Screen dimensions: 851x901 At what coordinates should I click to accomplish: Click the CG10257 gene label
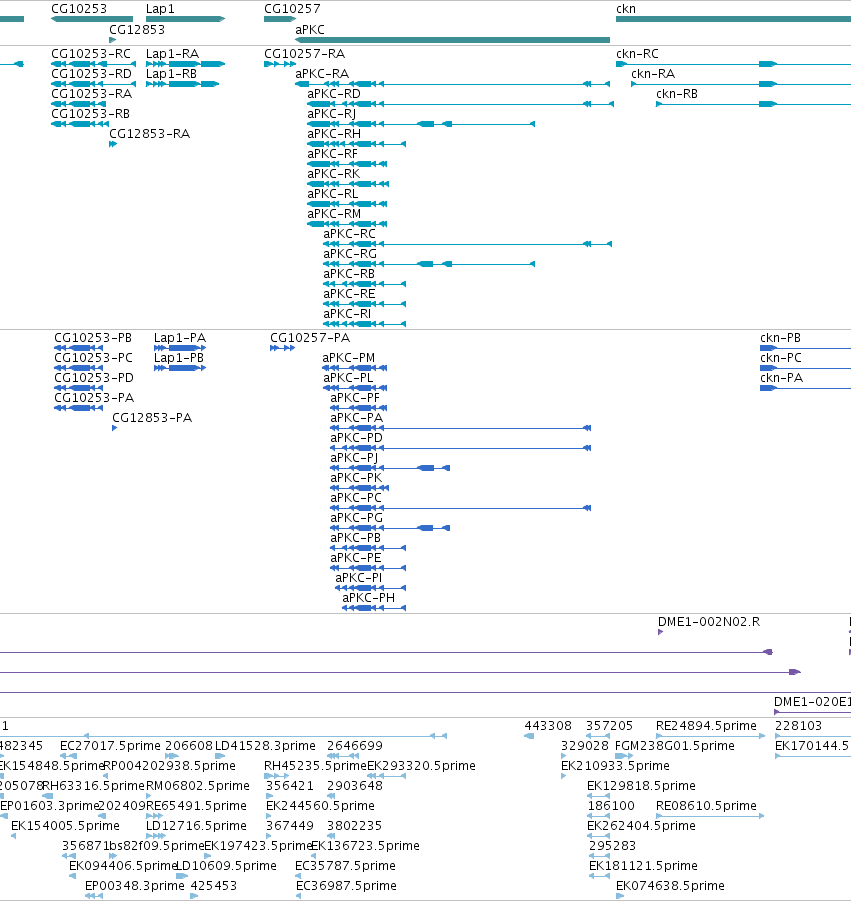point(292,9)
